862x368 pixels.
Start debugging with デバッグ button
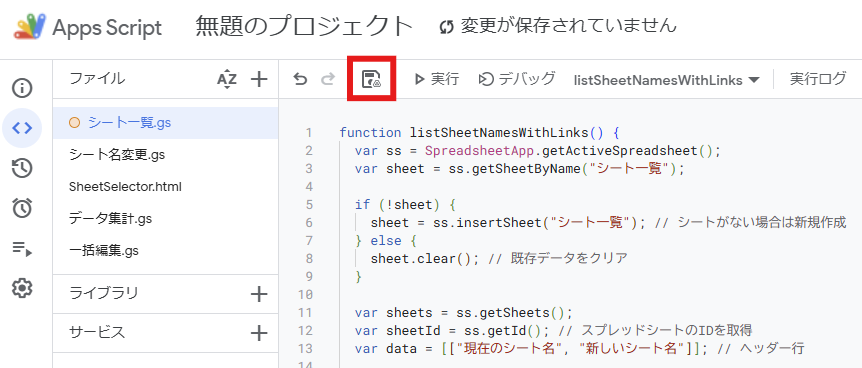[x=517, y=80]
